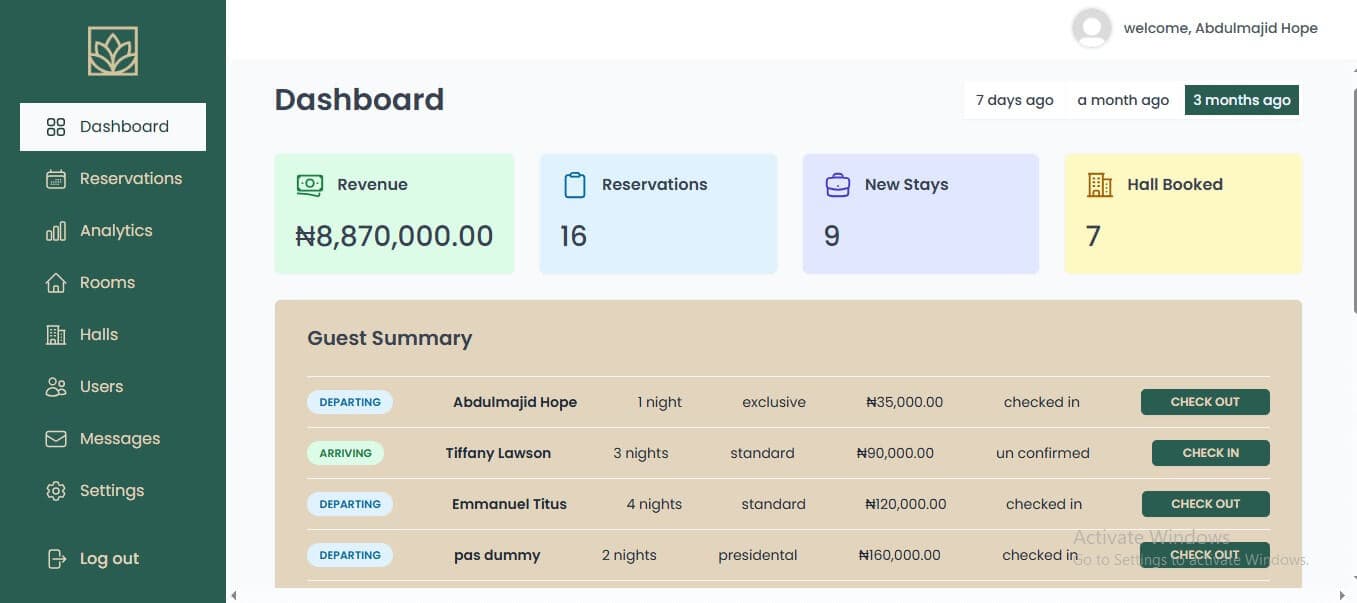Select the 3 months ago filter
Viewport: 1357px width, 603px height.
[1241, 99]
